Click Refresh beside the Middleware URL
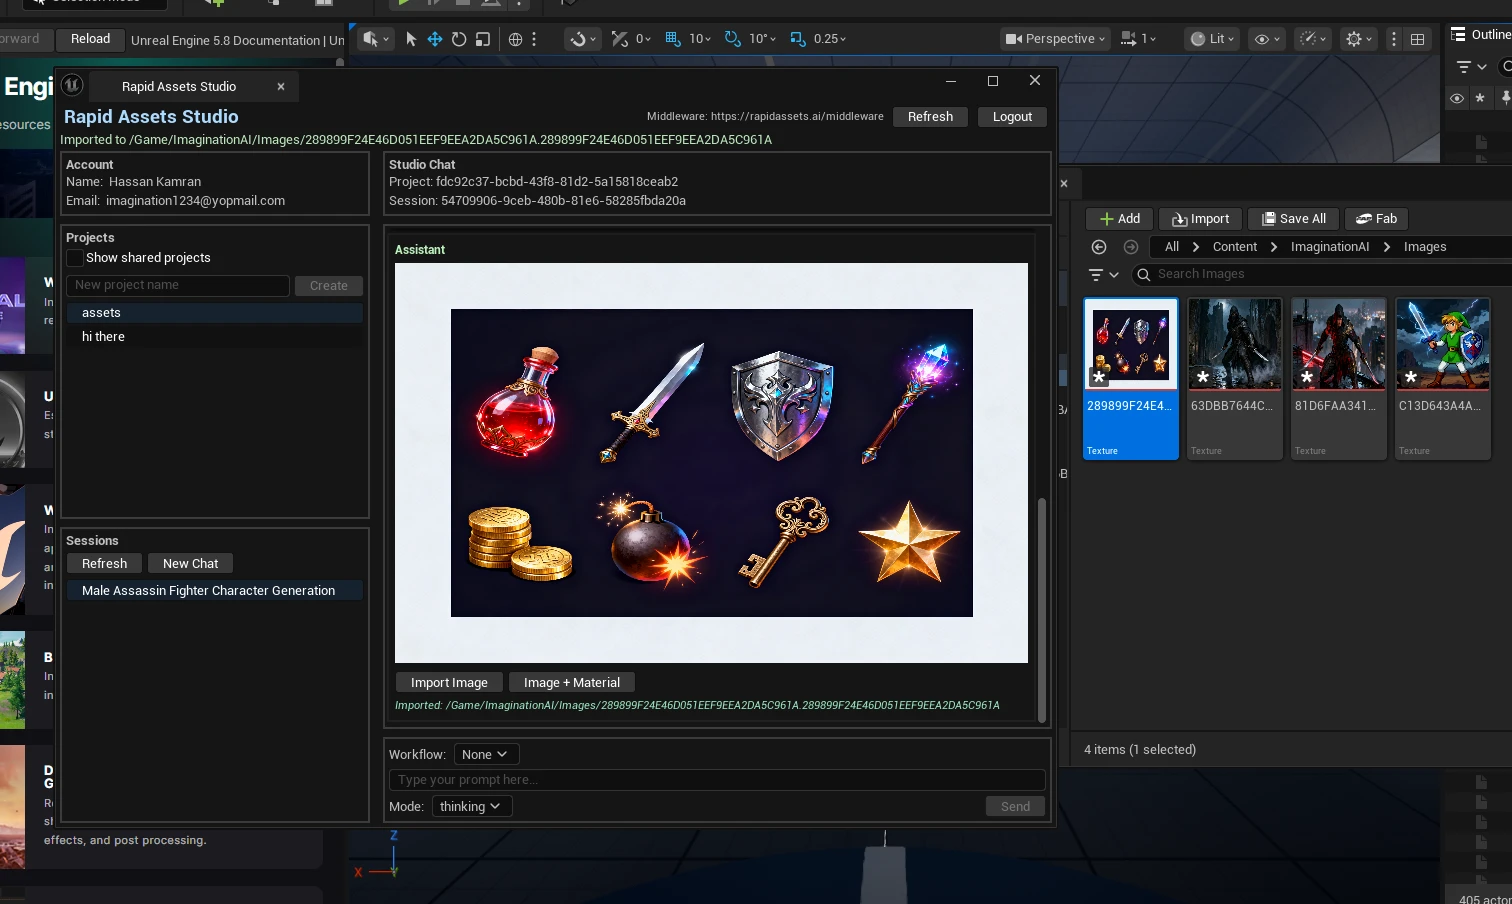 [930, 117]
